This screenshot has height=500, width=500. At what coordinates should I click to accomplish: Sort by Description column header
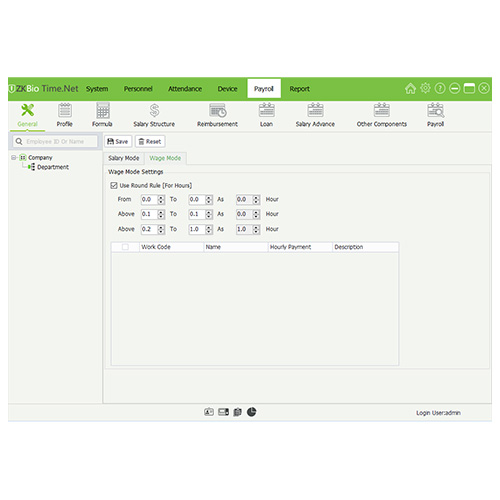click(x=365, y=247)
